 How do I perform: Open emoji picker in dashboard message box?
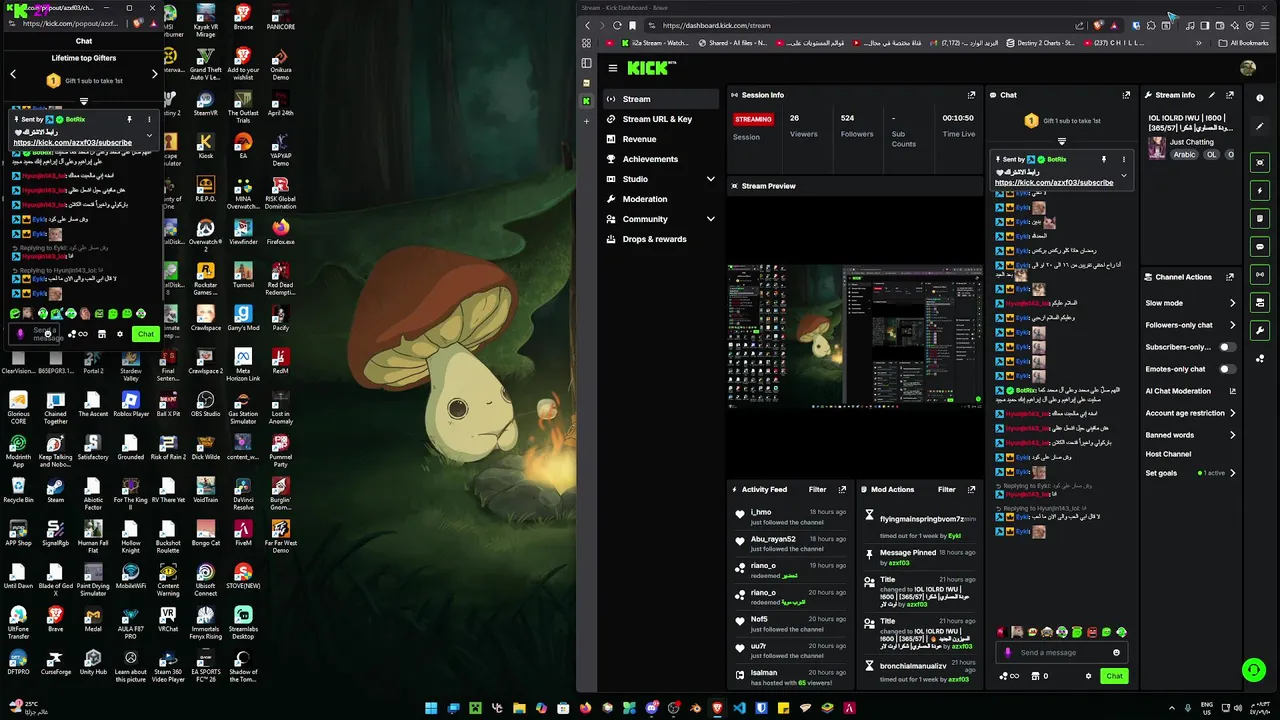tap(1116, 653)
